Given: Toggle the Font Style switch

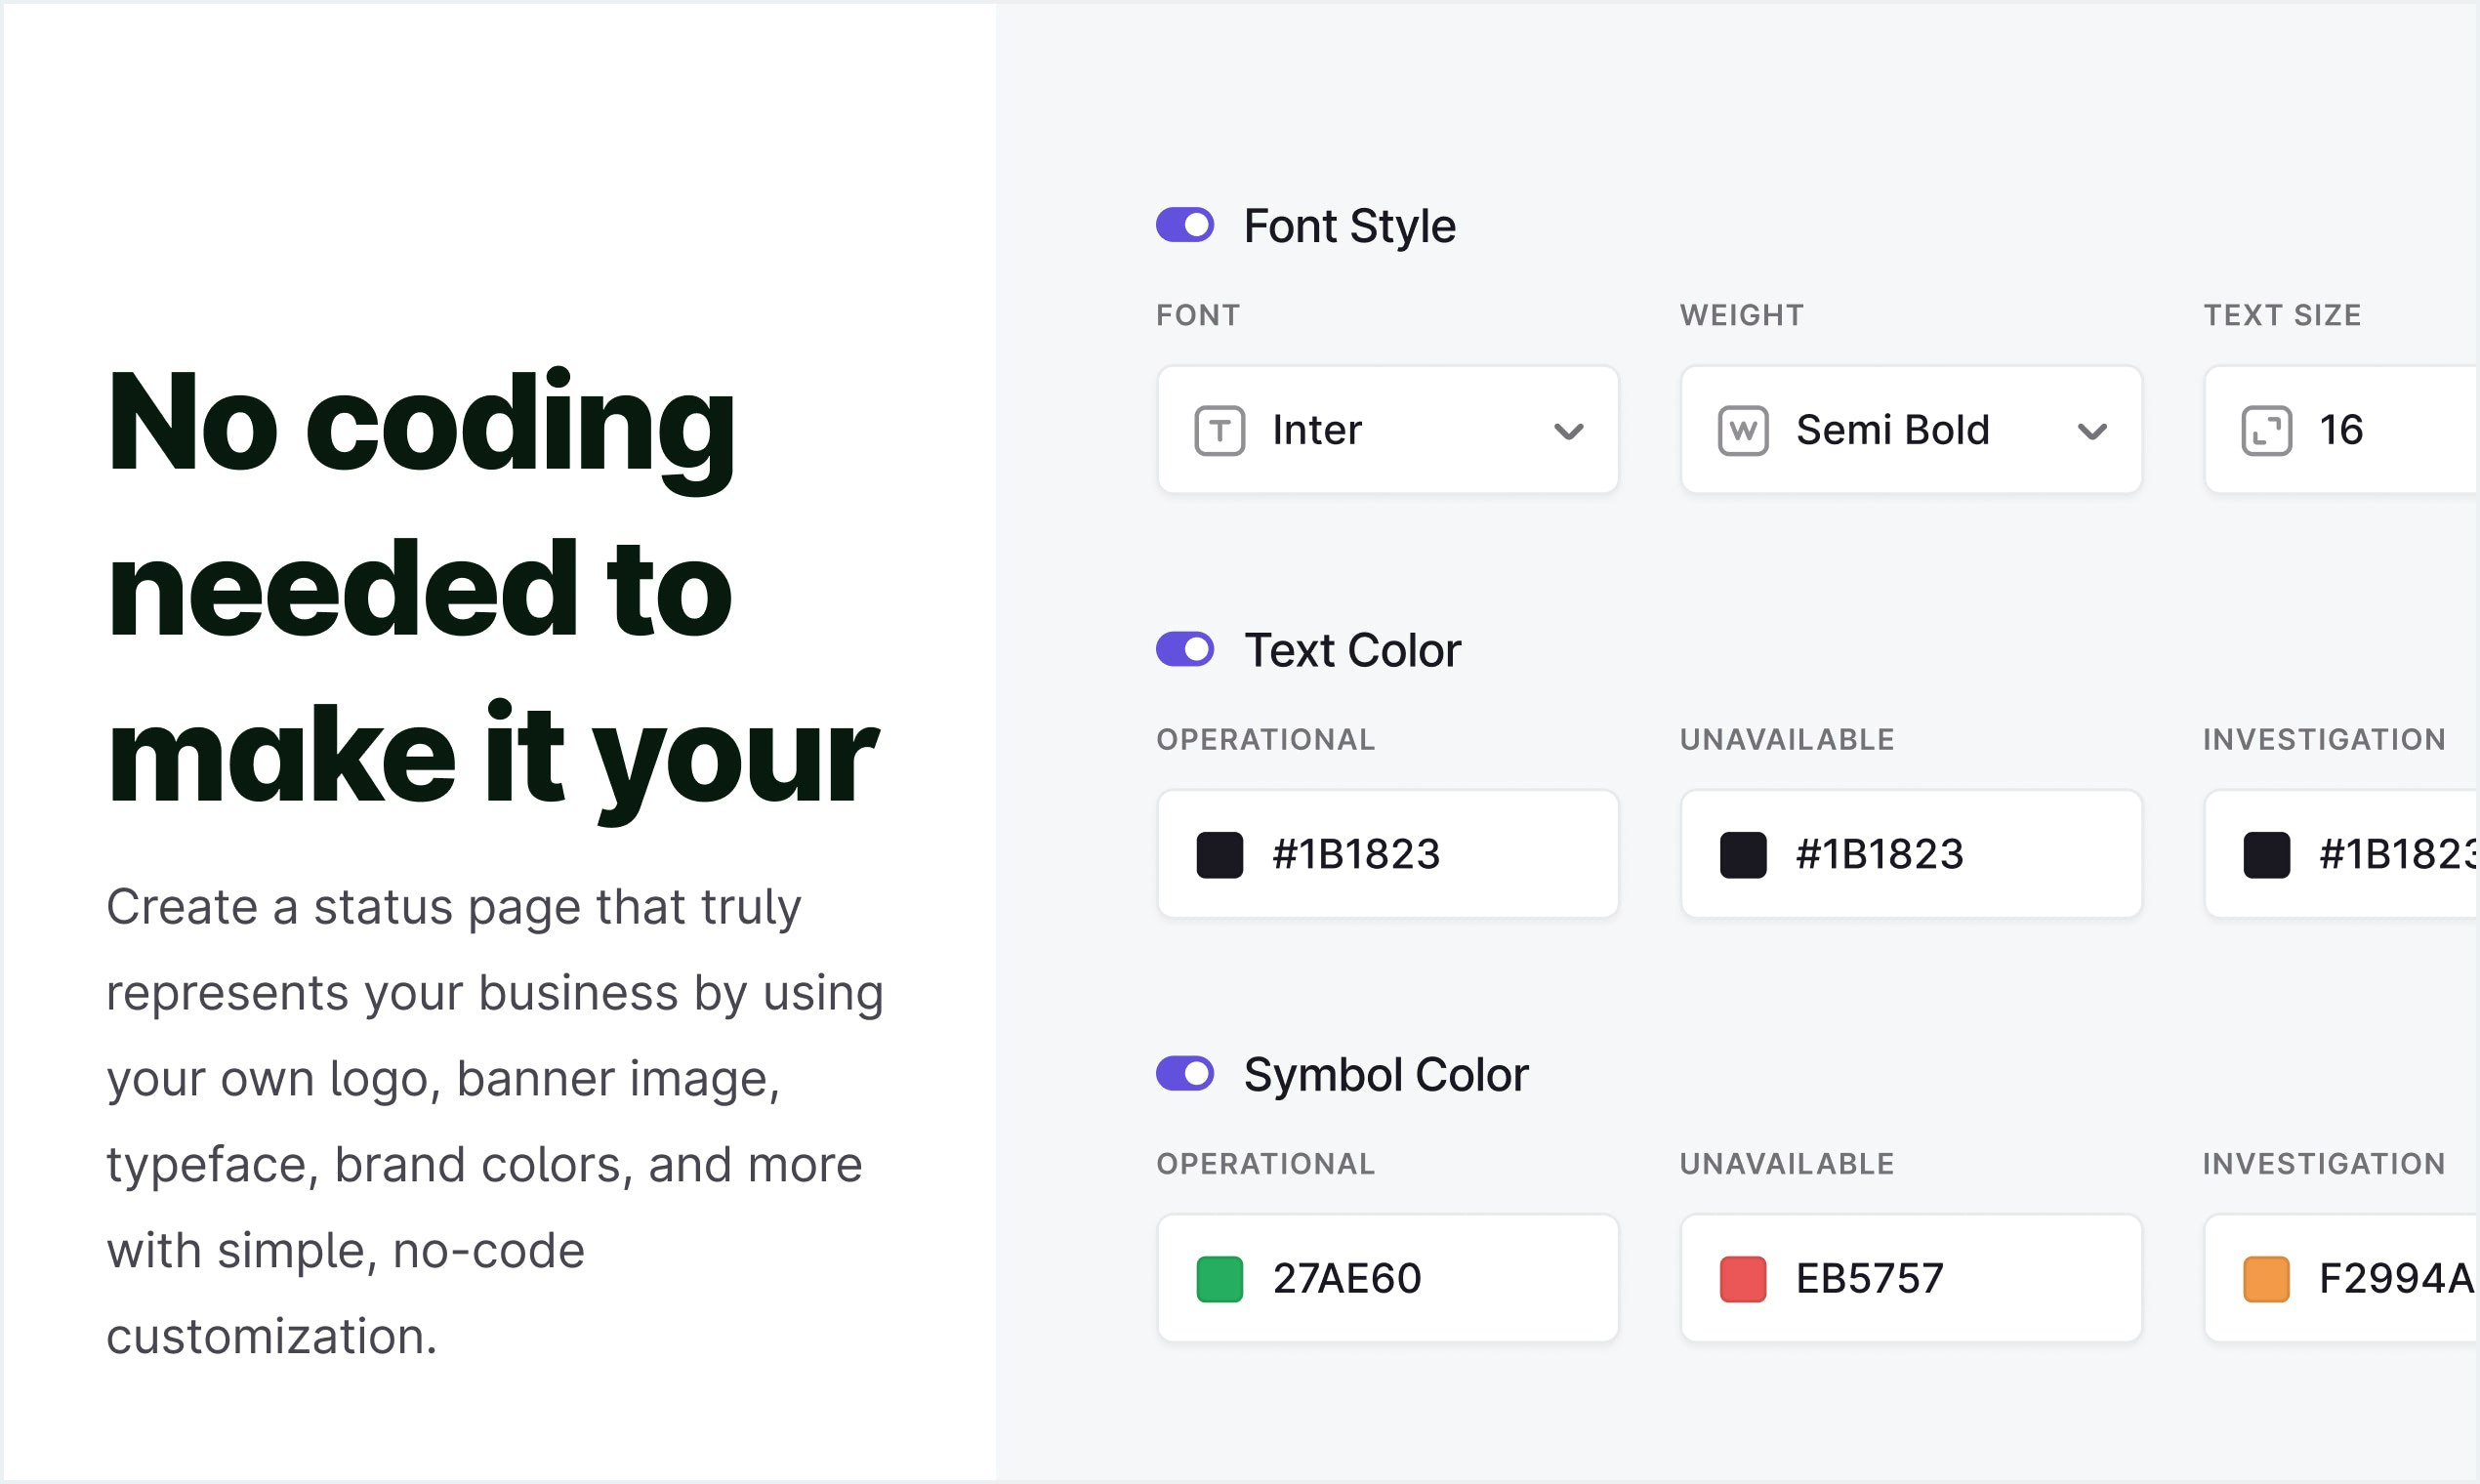Looking at the screenshot, I should (x=1185, y=225).
